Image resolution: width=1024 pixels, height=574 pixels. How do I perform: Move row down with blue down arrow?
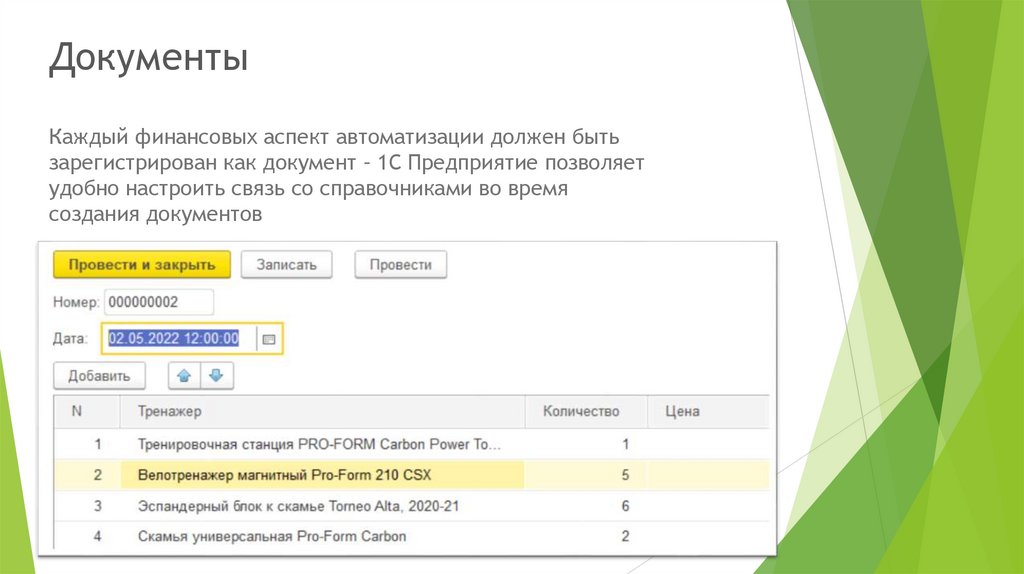coord(217,376)
